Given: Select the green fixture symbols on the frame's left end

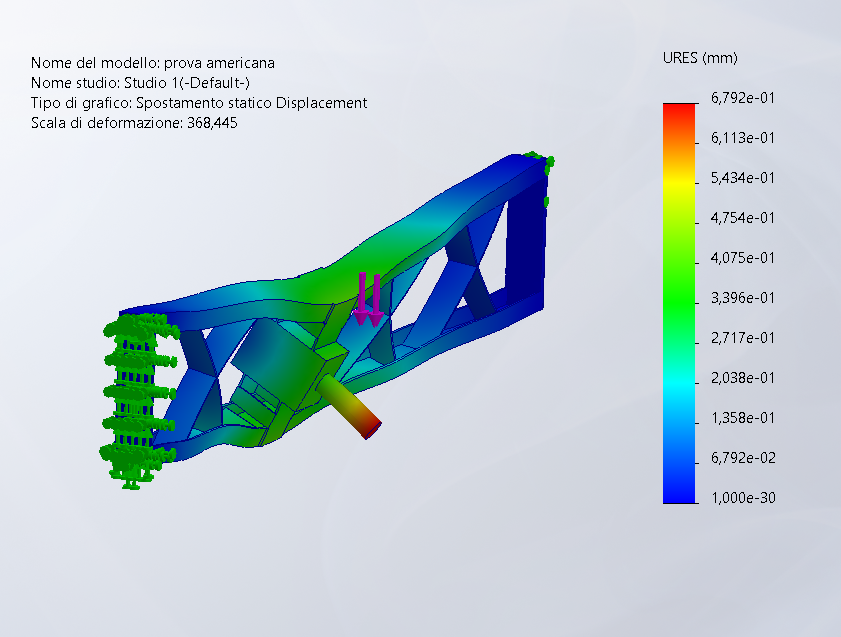Looking at the screenshot, I should pyautogui.click(x=138, y=401).
